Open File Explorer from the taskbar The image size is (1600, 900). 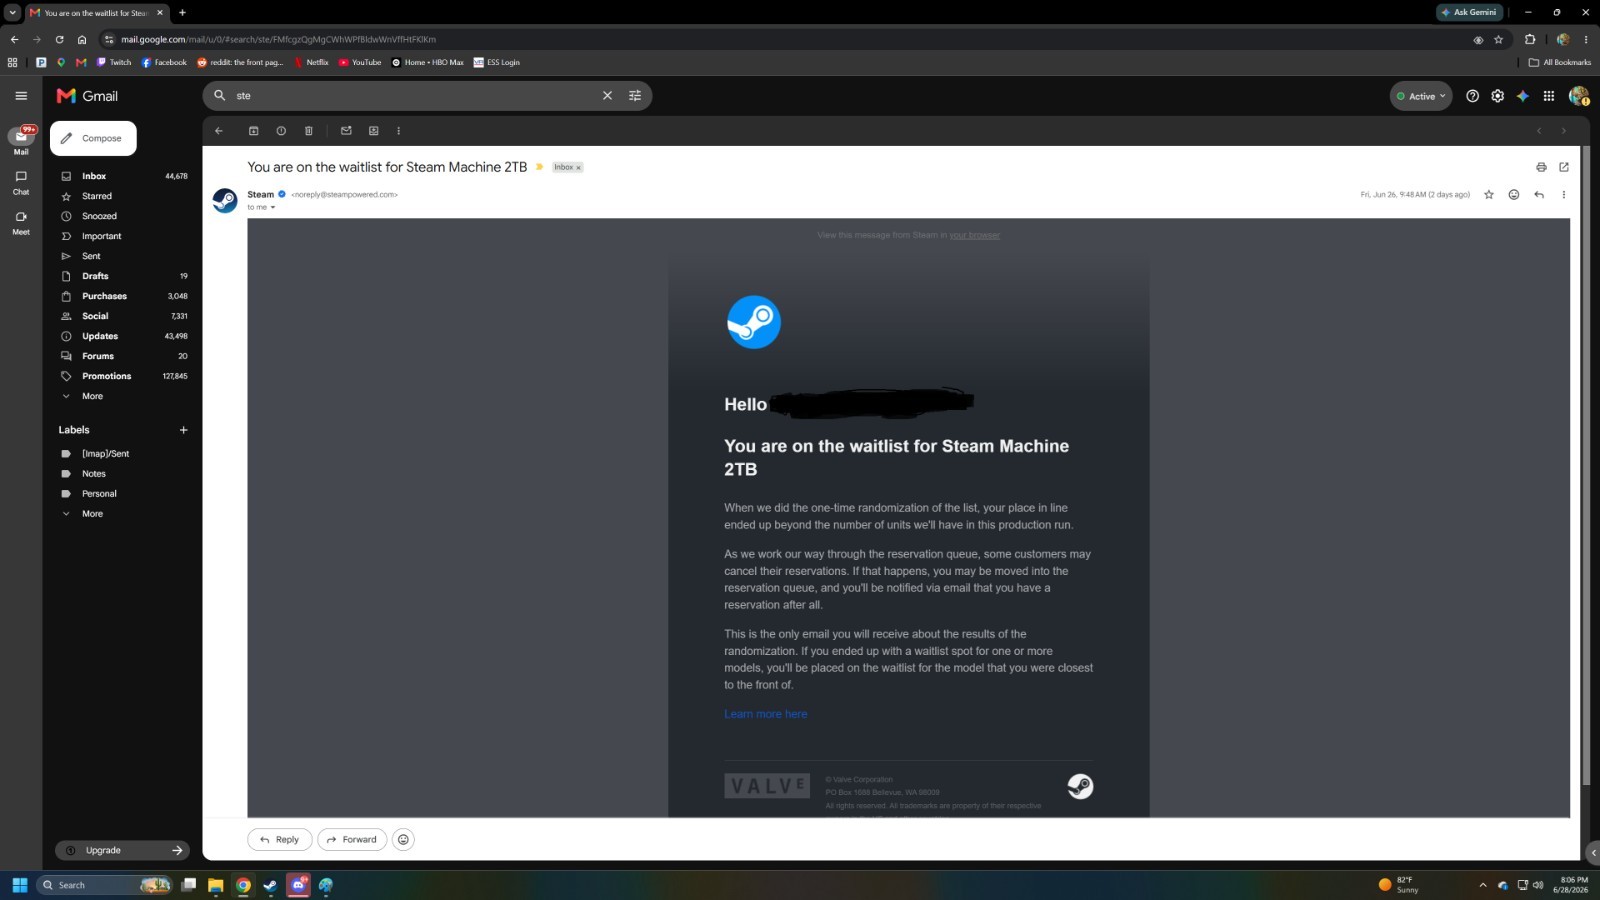pyautogui.click(x=215, y=885)
